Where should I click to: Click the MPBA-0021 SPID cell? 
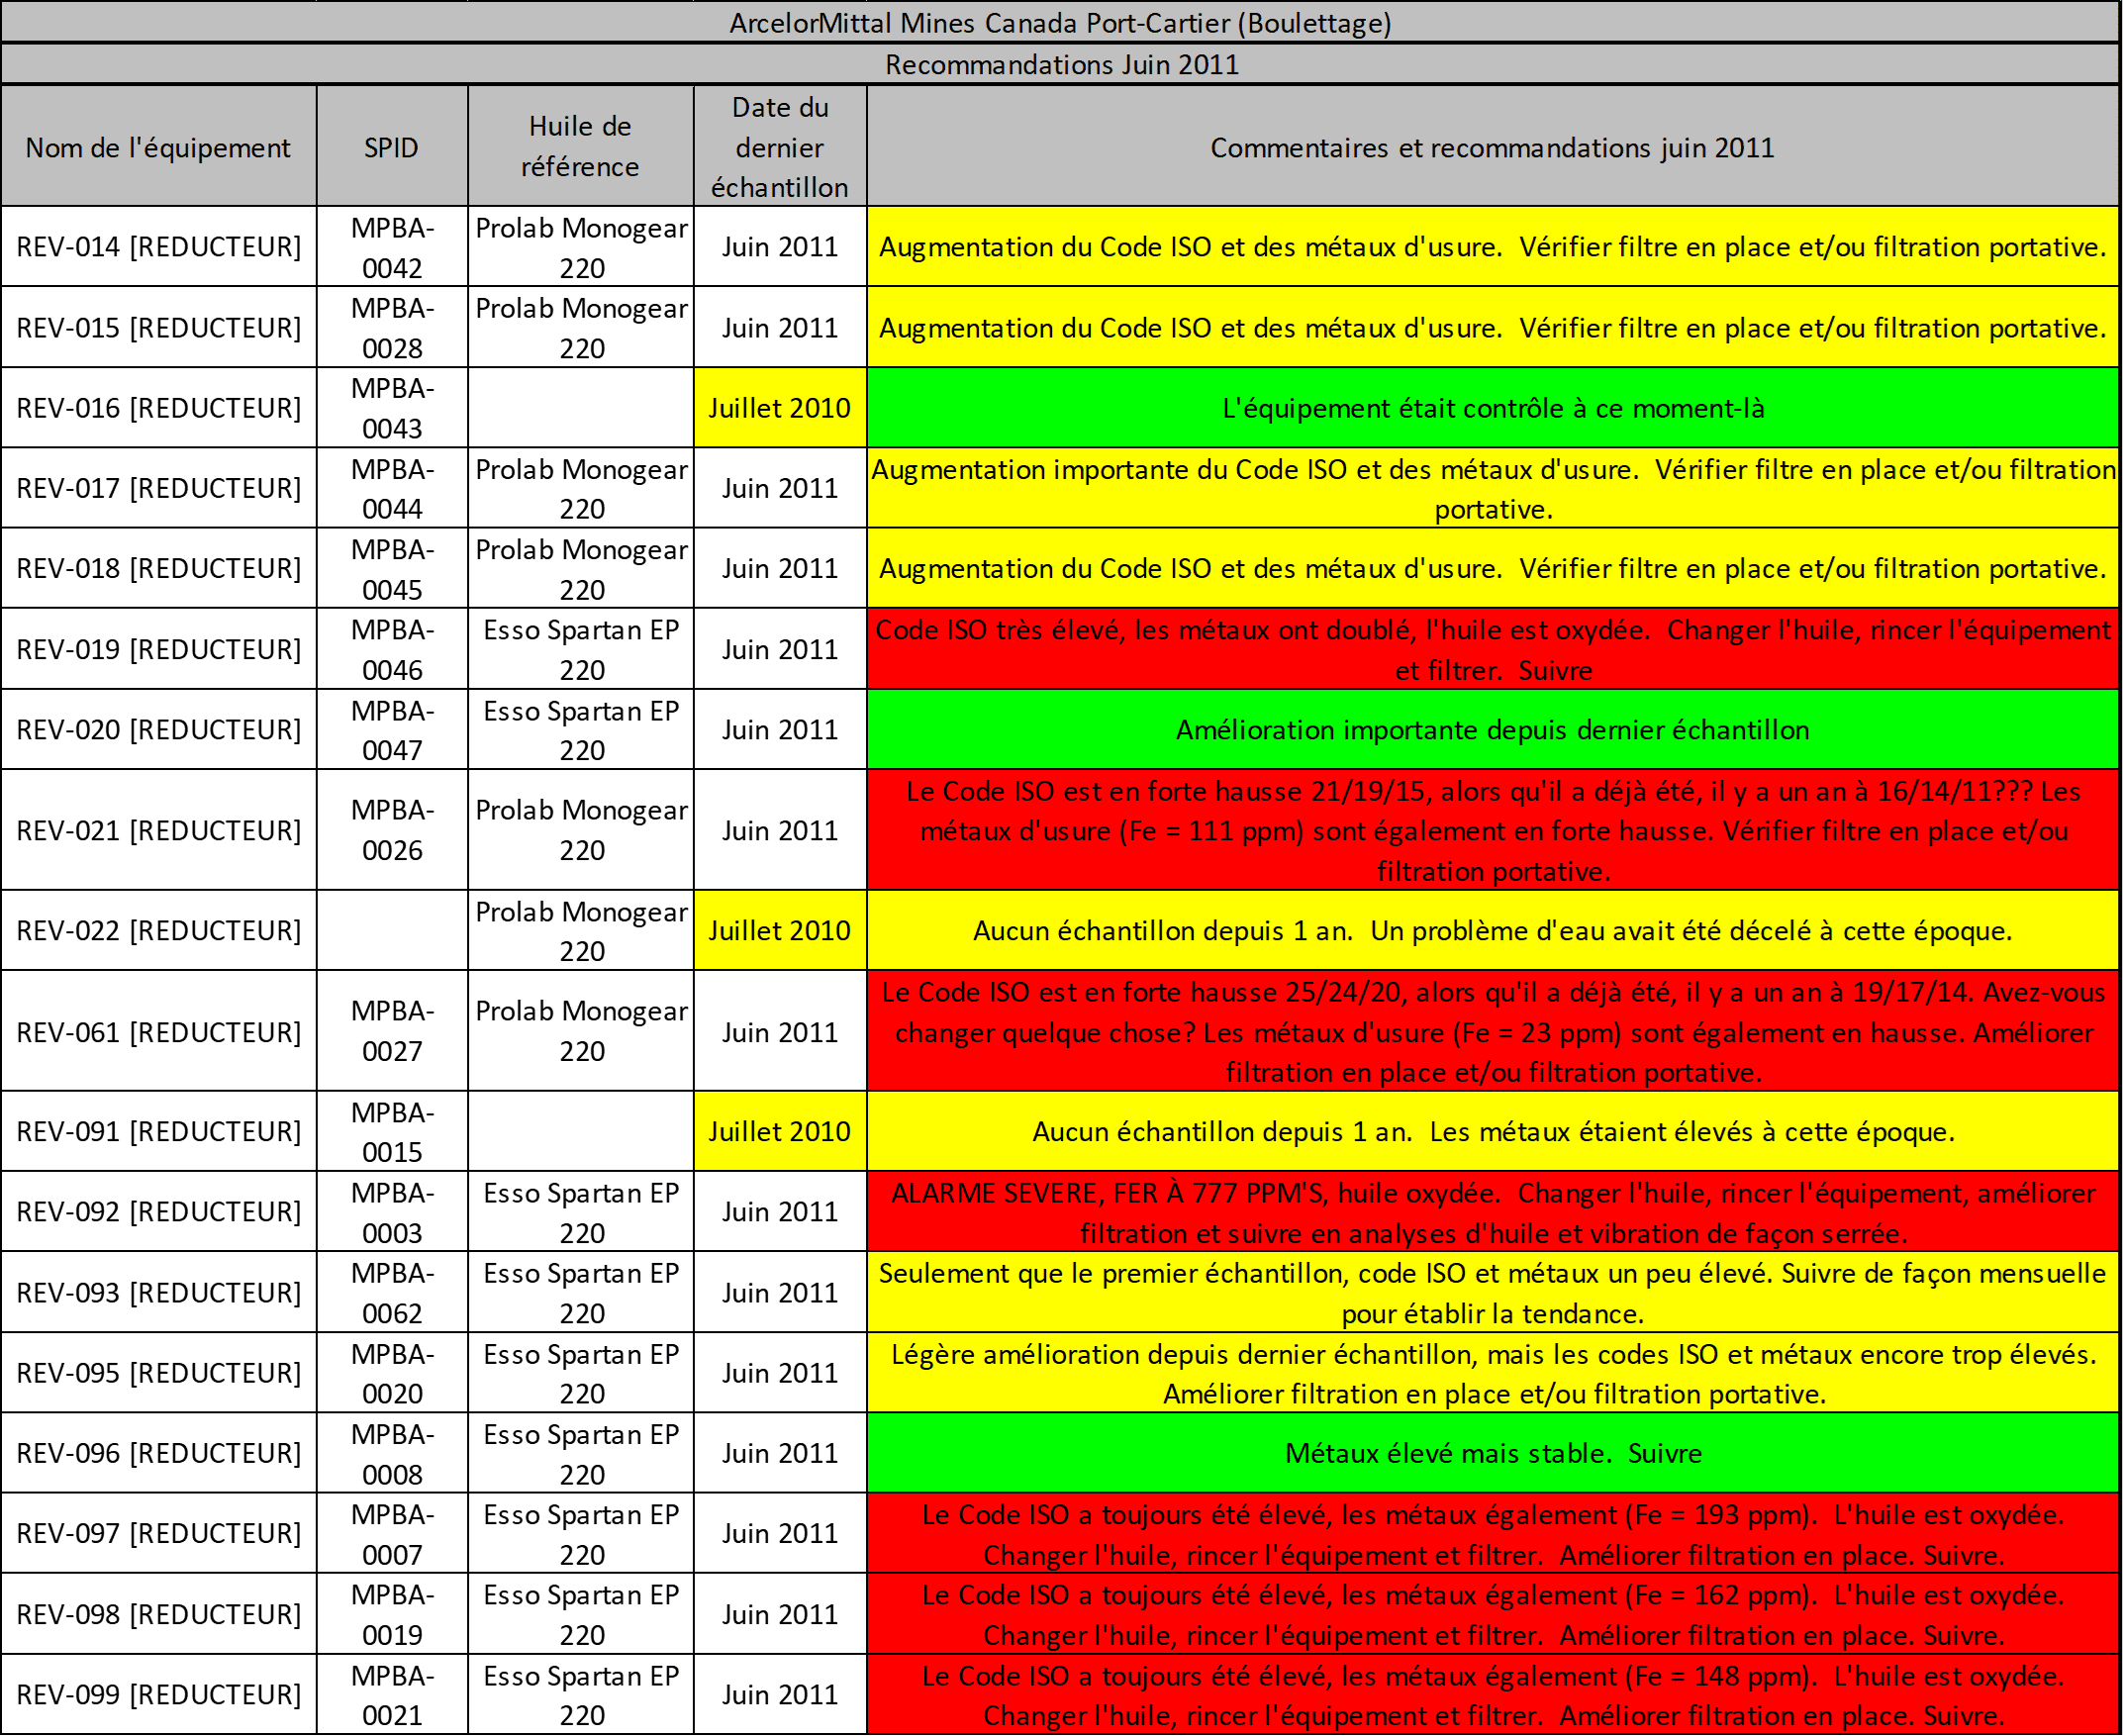pos(392,1694)
